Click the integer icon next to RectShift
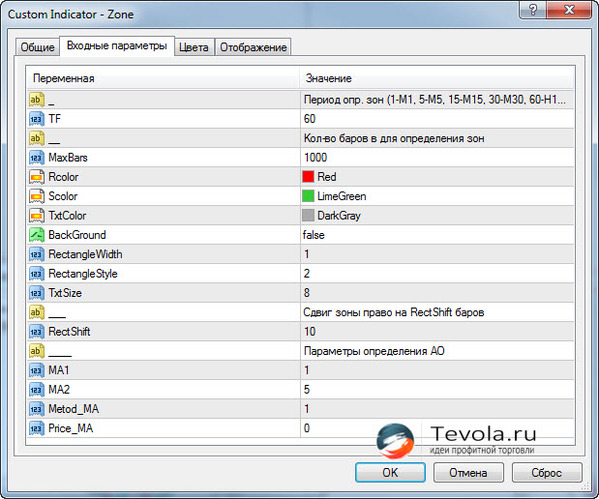 (x=36, y=332)
